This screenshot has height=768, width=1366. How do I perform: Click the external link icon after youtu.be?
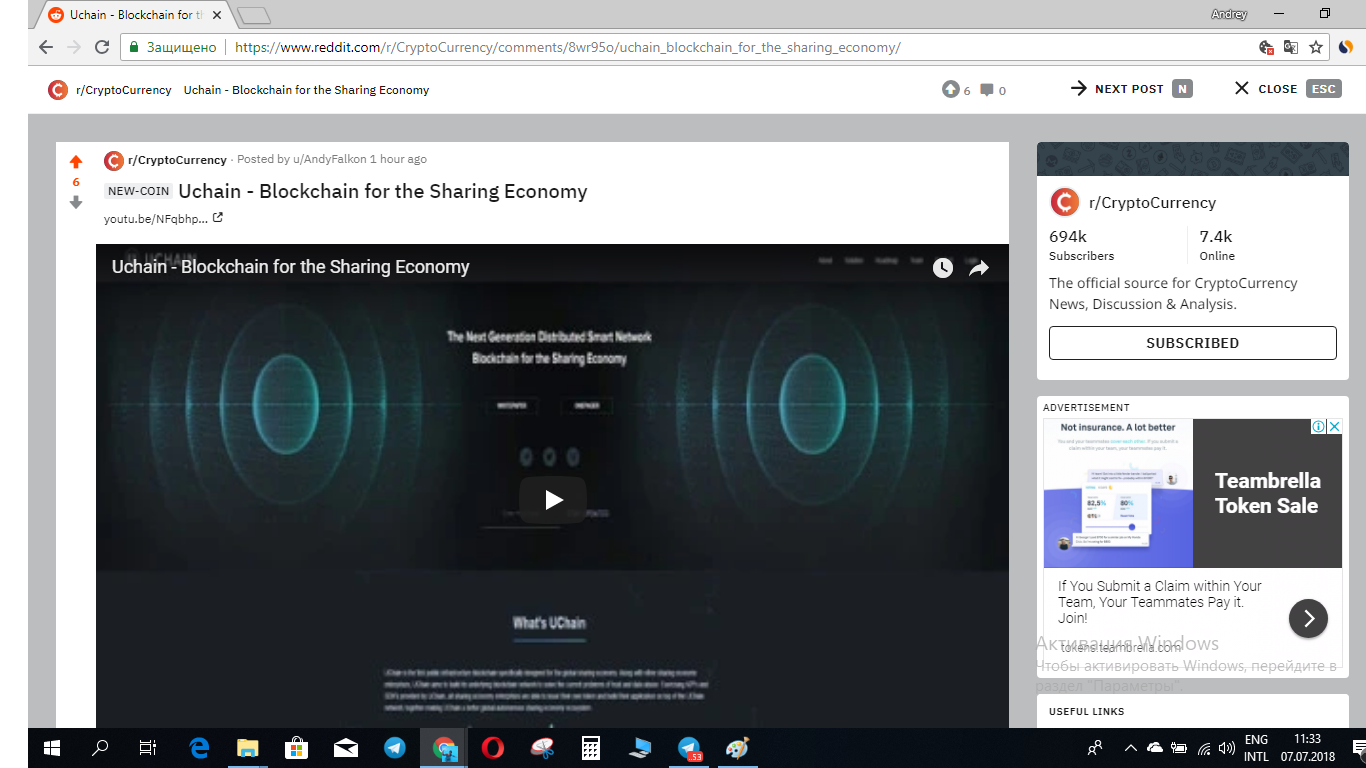(x=218, y=218)
